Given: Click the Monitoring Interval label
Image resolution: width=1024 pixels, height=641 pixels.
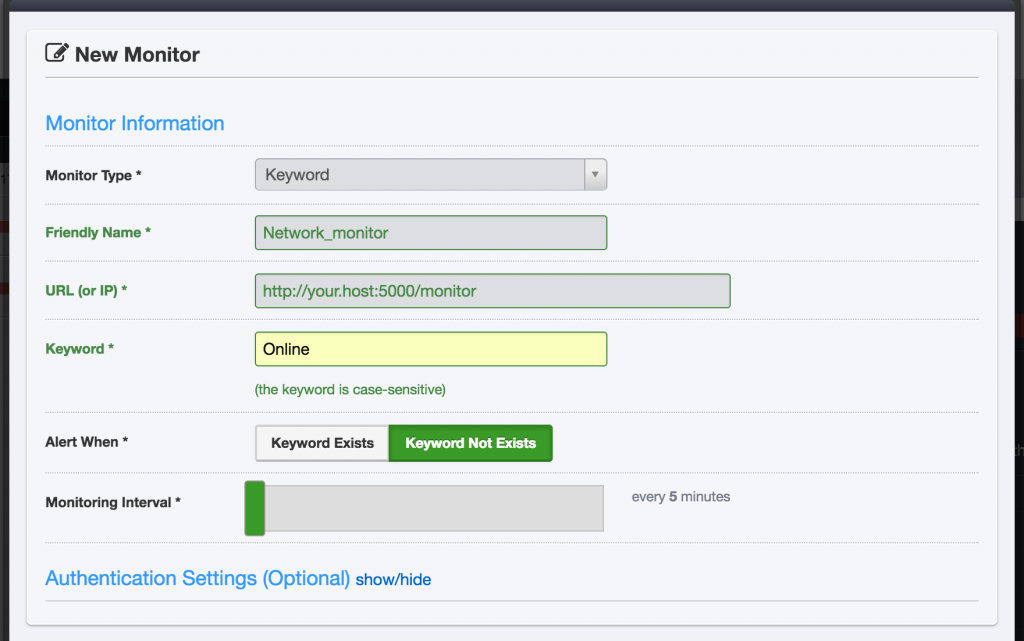Looking at the screenshot, I should click(113, 503).
